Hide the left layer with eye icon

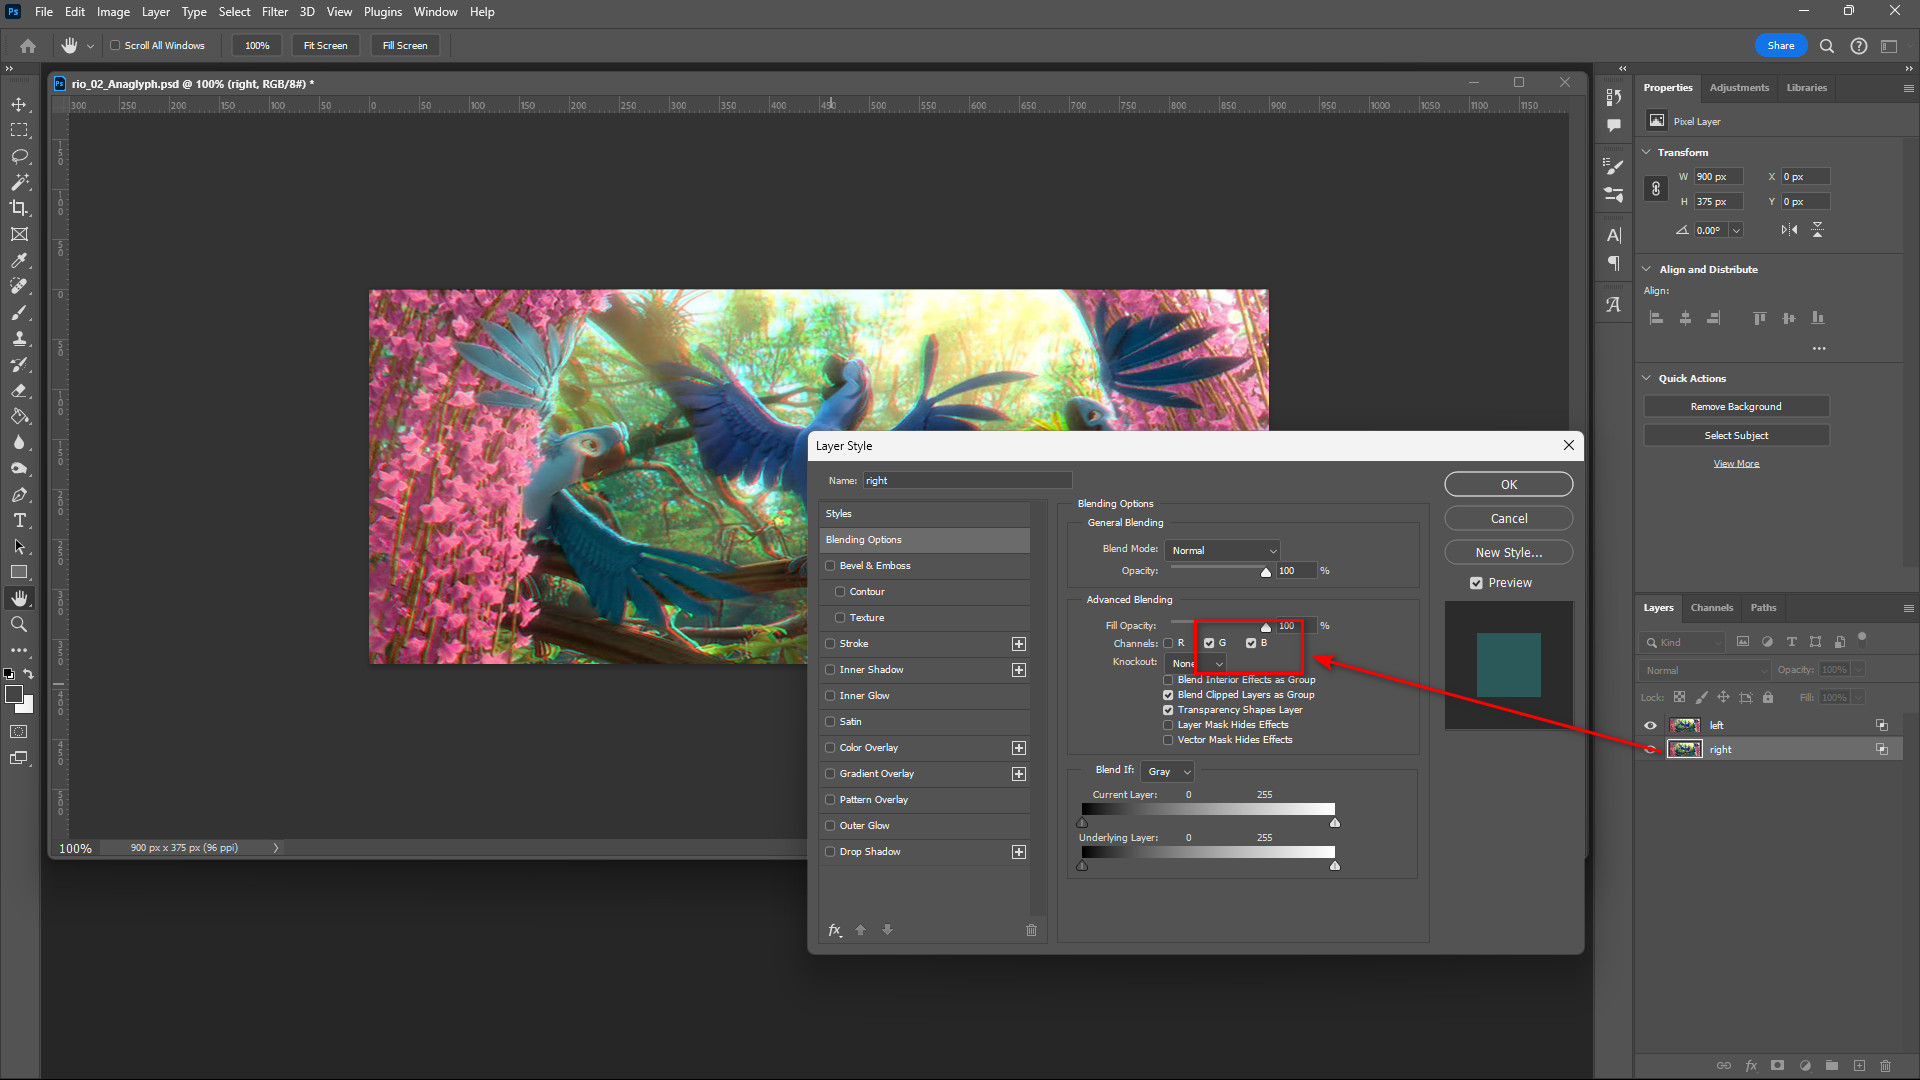click(x=1650, y=725)
